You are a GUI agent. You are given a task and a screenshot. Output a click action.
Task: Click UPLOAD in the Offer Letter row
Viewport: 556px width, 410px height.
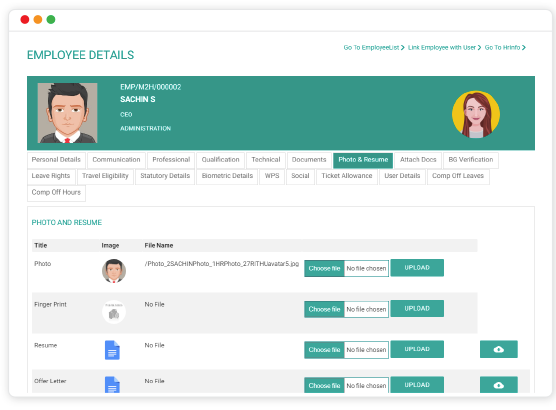417,385
